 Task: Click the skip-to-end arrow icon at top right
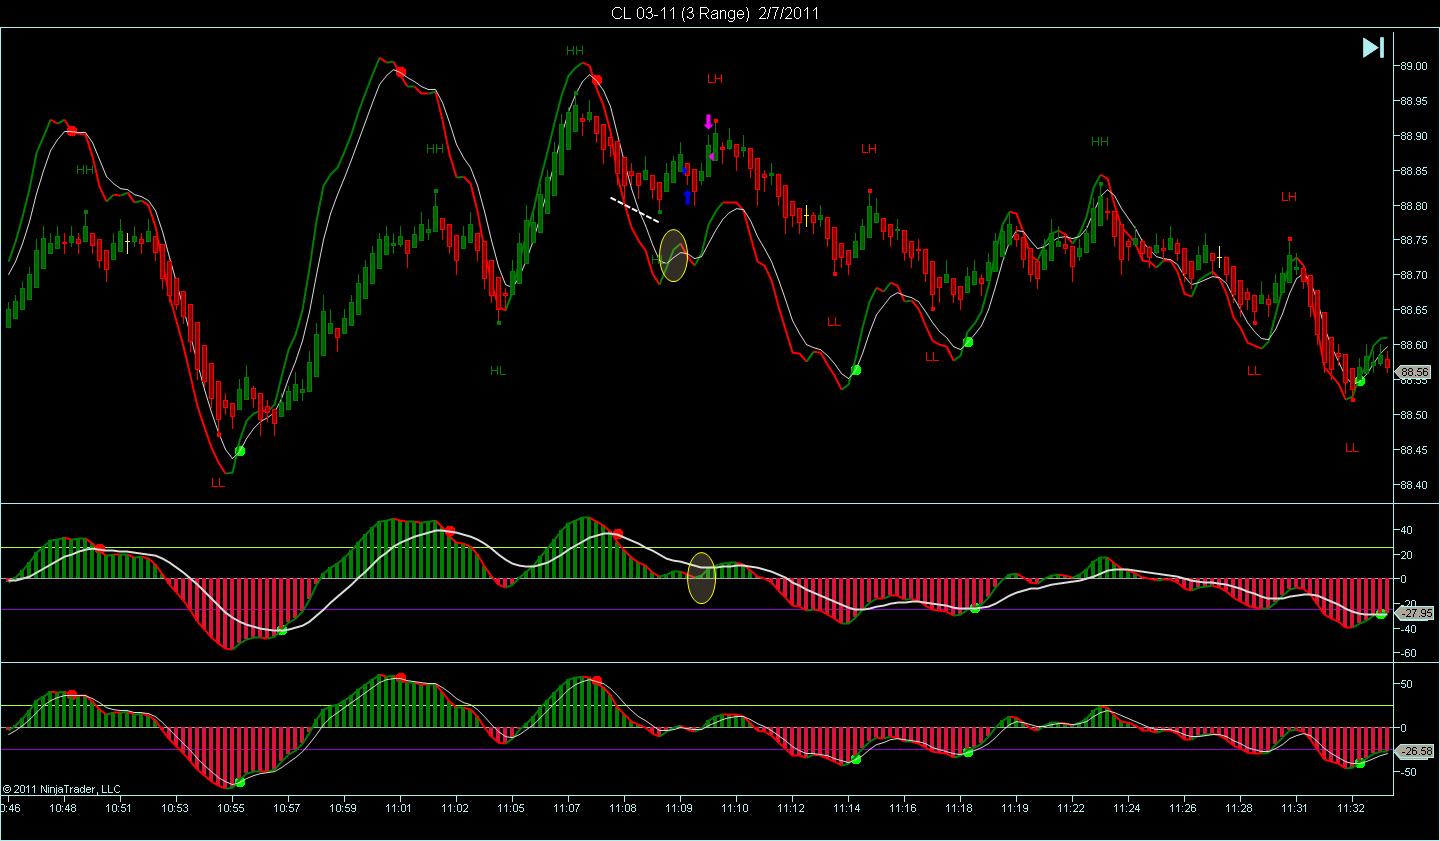click(x=1373, y=47)
